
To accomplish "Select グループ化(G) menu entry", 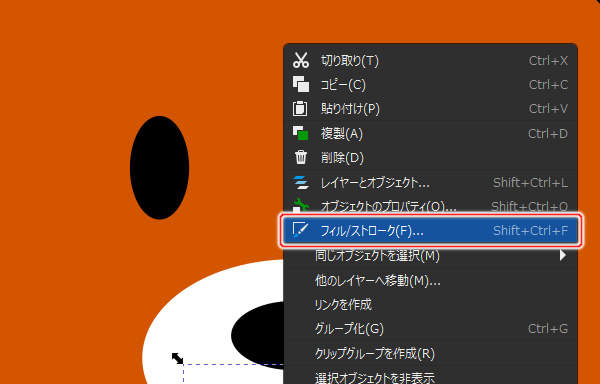I will tap(430, 329).
